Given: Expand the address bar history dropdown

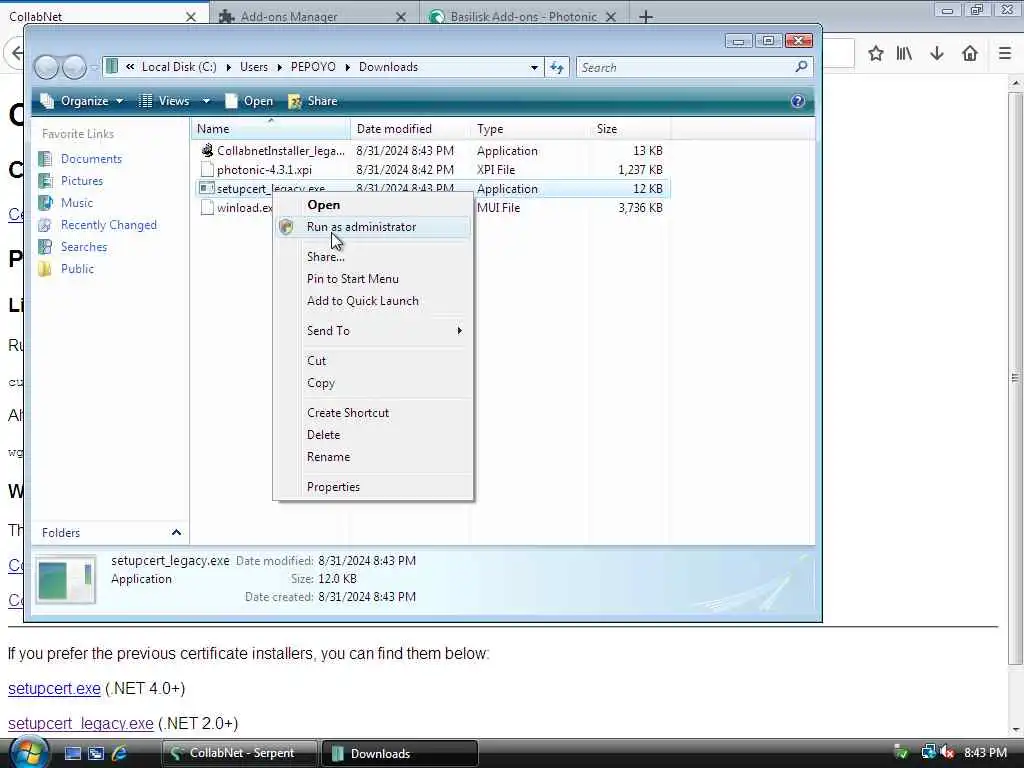Looking at the screenshot, I should [x=534, y=67].
